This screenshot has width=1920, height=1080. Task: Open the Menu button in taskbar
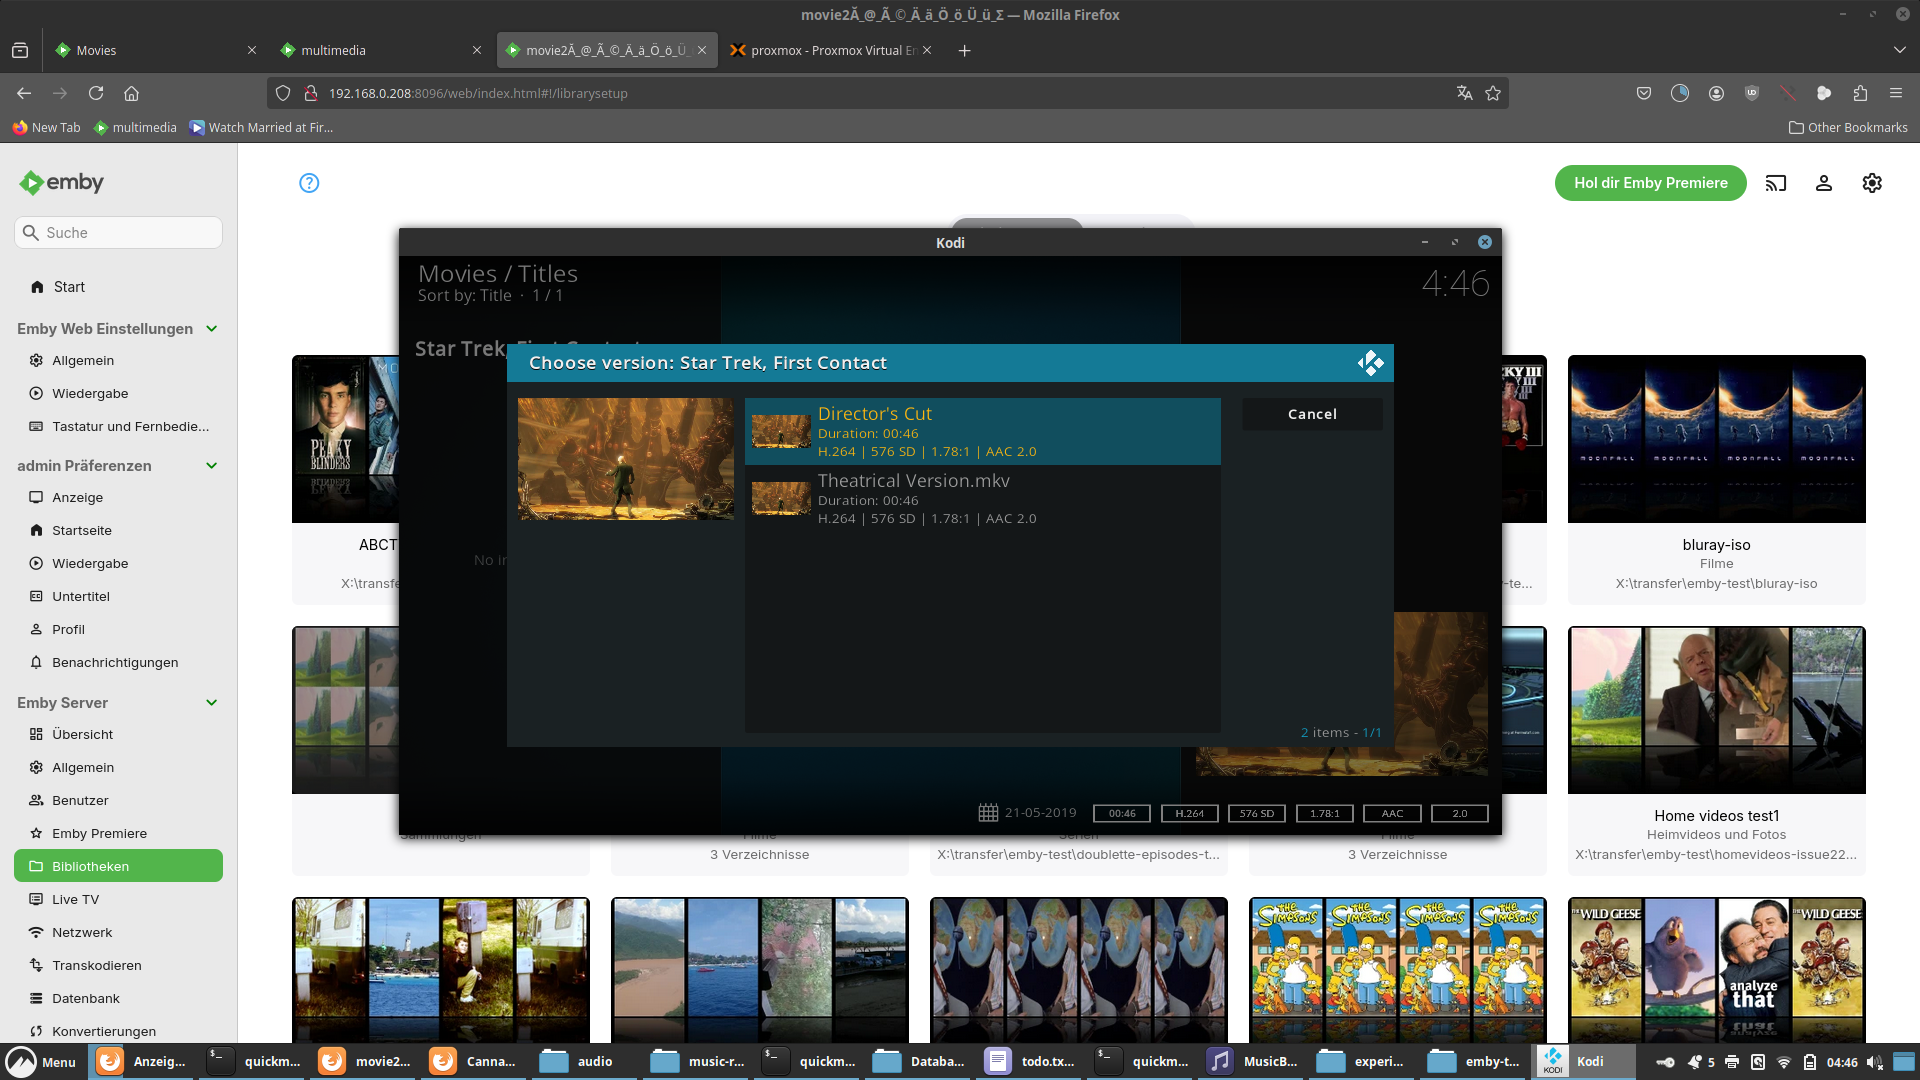(42, 1061)
